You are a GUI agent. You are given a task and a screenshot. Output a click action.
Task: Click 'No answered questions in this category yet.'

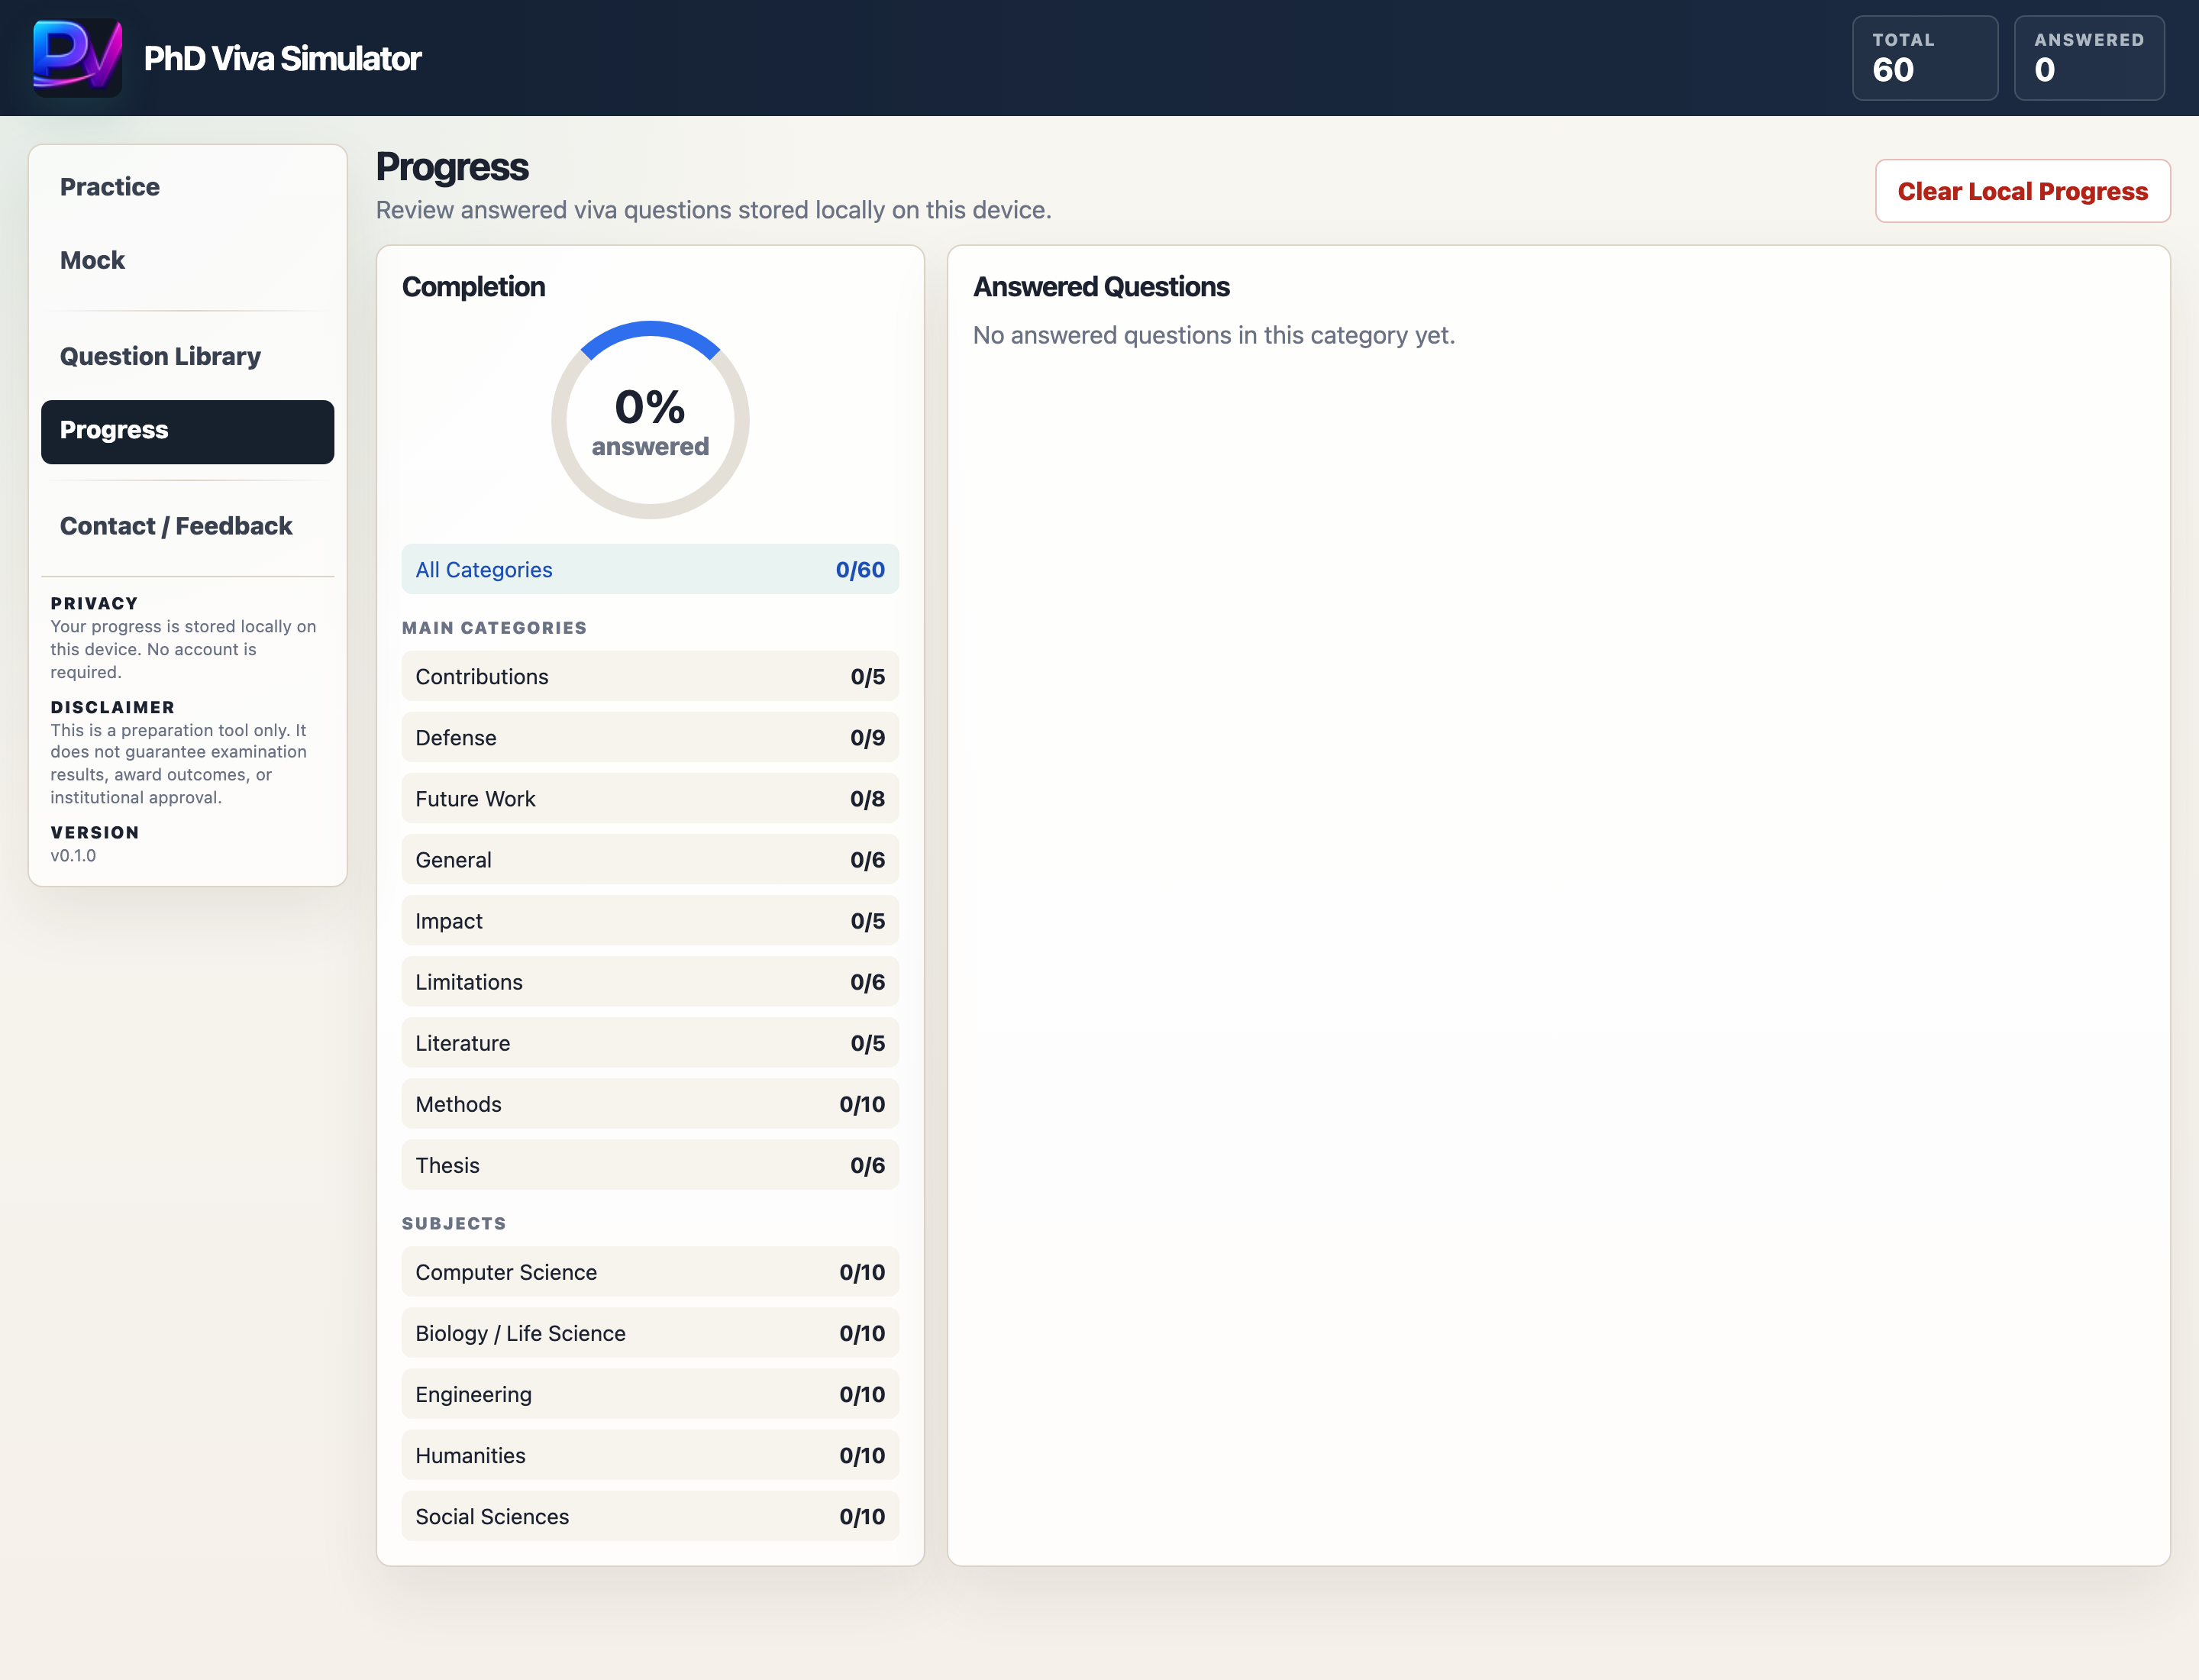click(1214, 335)
